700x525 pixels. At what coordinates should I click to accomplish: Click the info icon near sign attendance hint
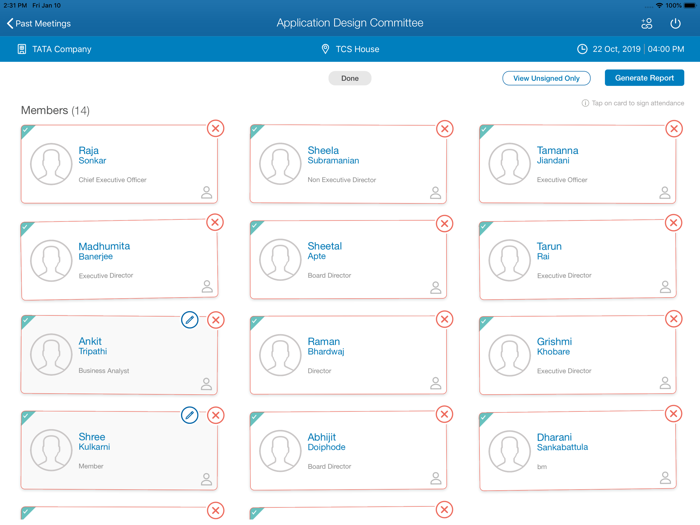(x=585, y=103)
